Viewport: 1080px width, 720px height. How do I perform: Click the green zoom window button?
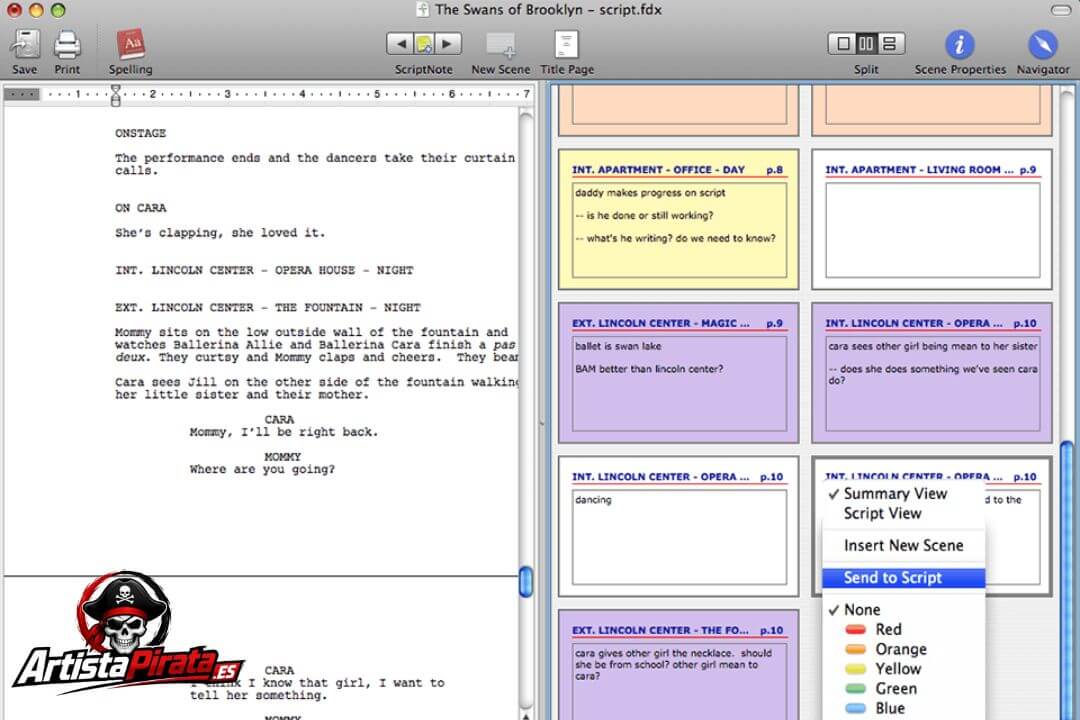[x=59, y=10]
